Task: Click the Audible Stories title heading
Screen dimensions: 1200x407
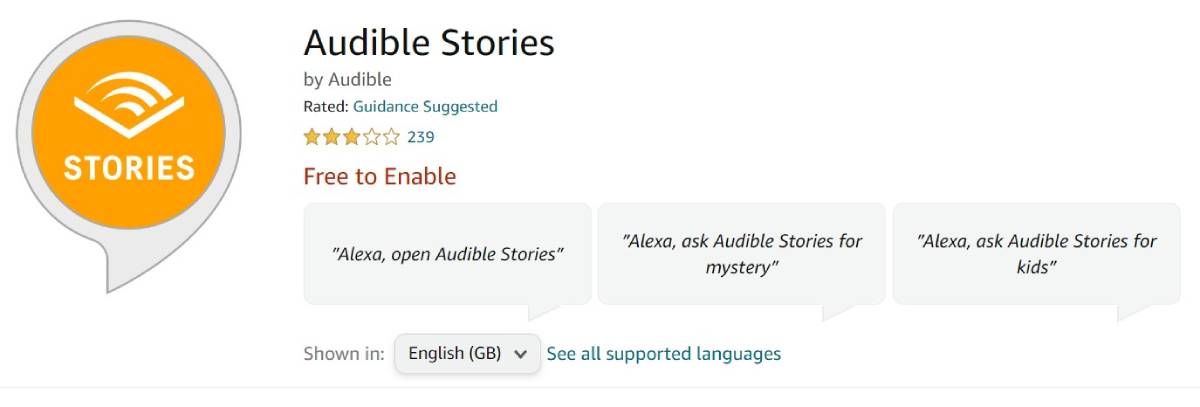Action: (x=428, y=43)
